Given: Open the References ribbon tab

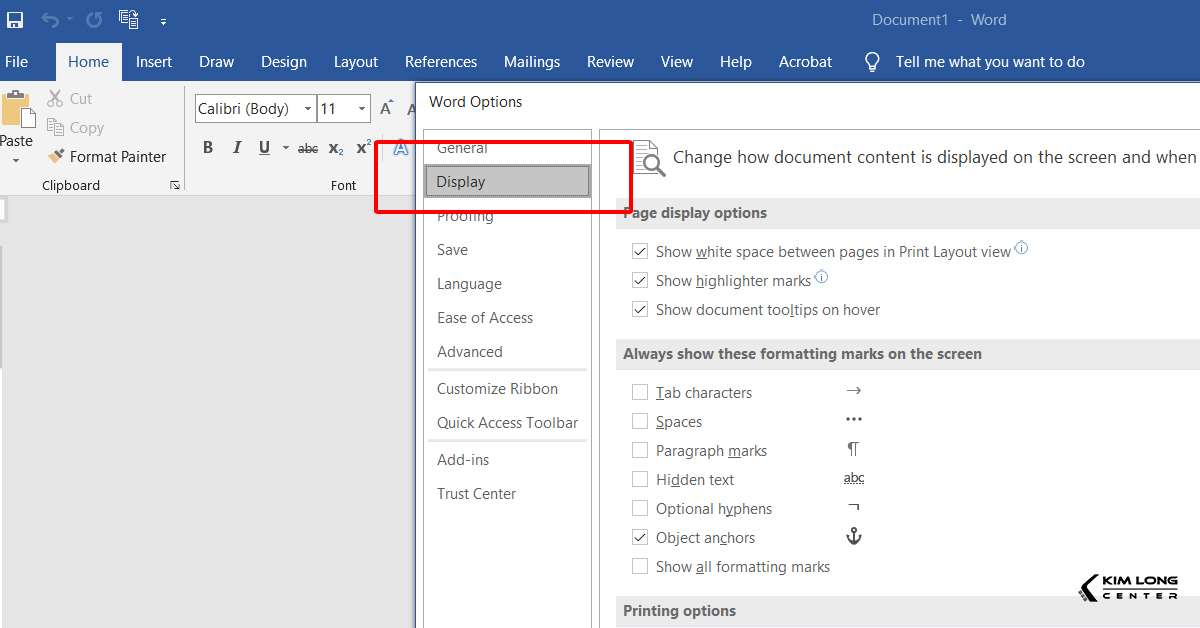Looking at the screenshot, I should point(441,62).
